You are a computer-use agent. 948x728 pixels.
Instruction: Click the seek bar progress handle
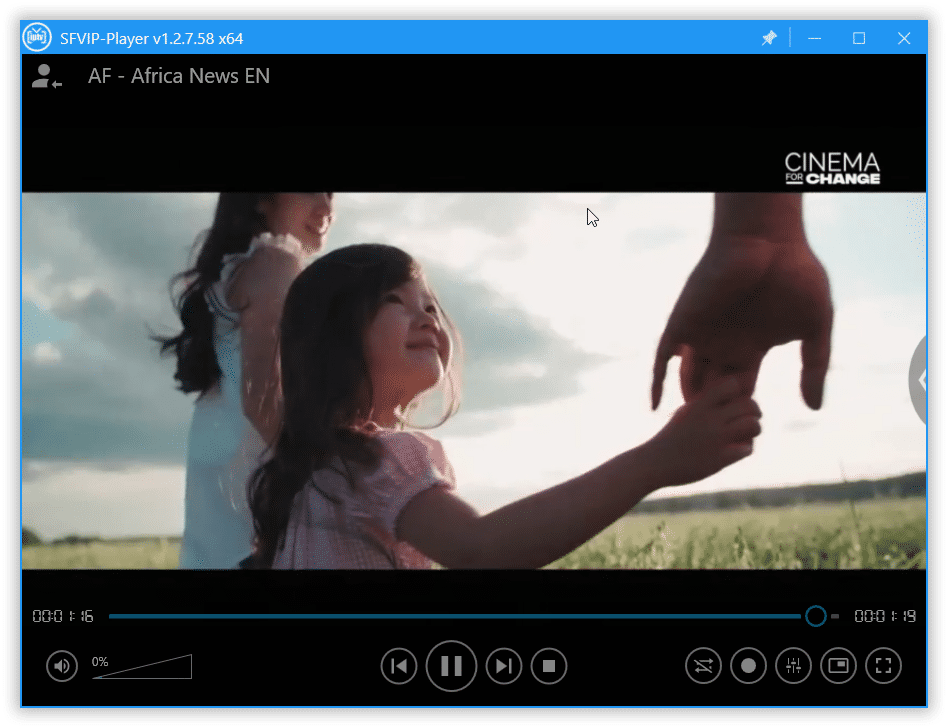pos(816,616)
